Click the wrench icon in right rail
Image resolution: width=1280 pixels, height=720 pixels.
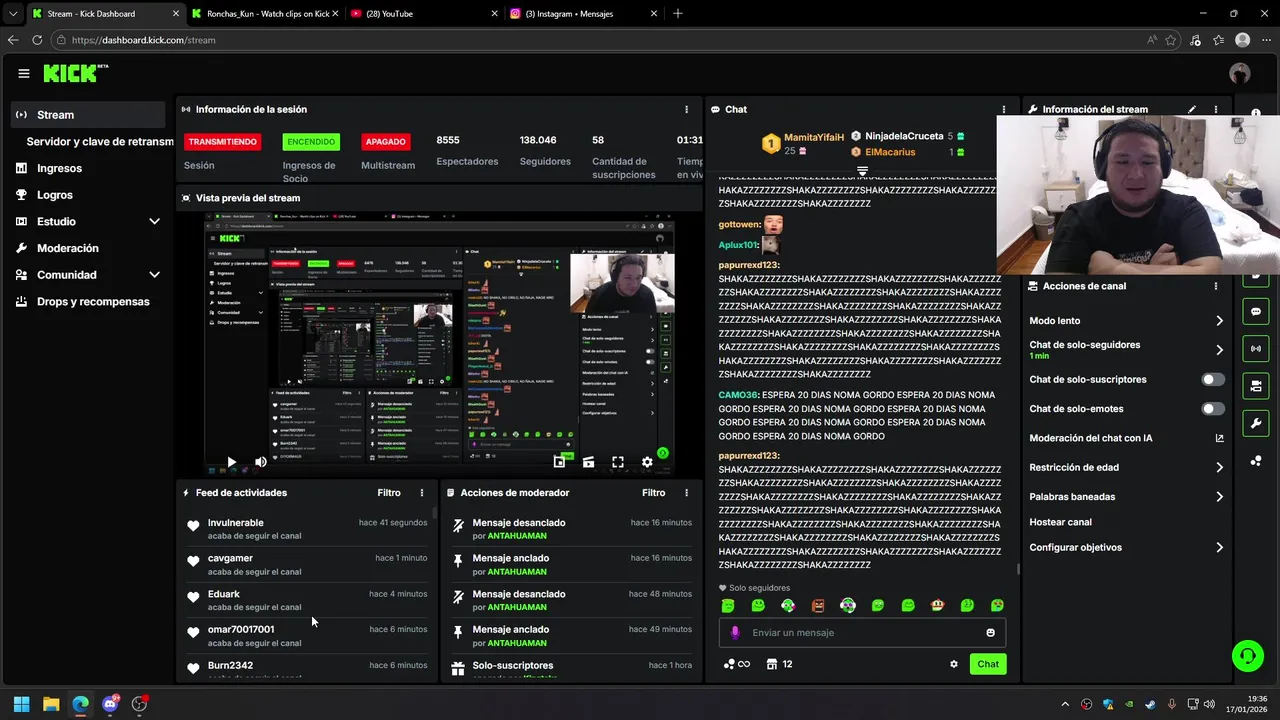tap(1256, 423)
